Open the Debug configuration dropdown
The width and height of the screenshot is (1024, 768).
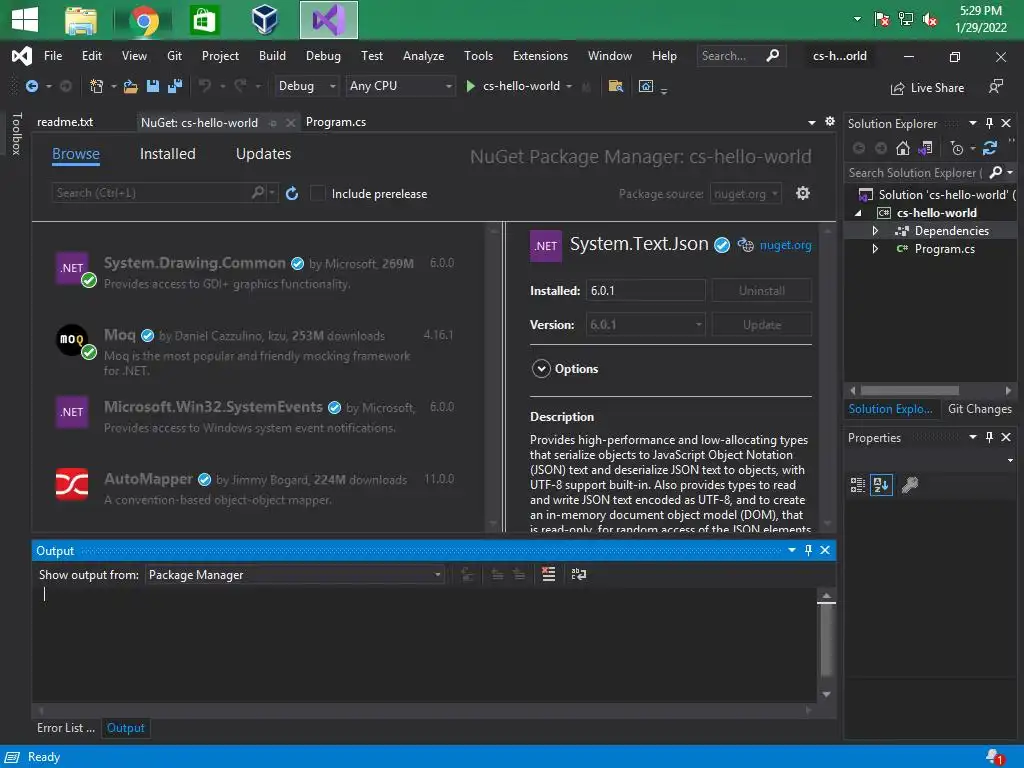306,86
